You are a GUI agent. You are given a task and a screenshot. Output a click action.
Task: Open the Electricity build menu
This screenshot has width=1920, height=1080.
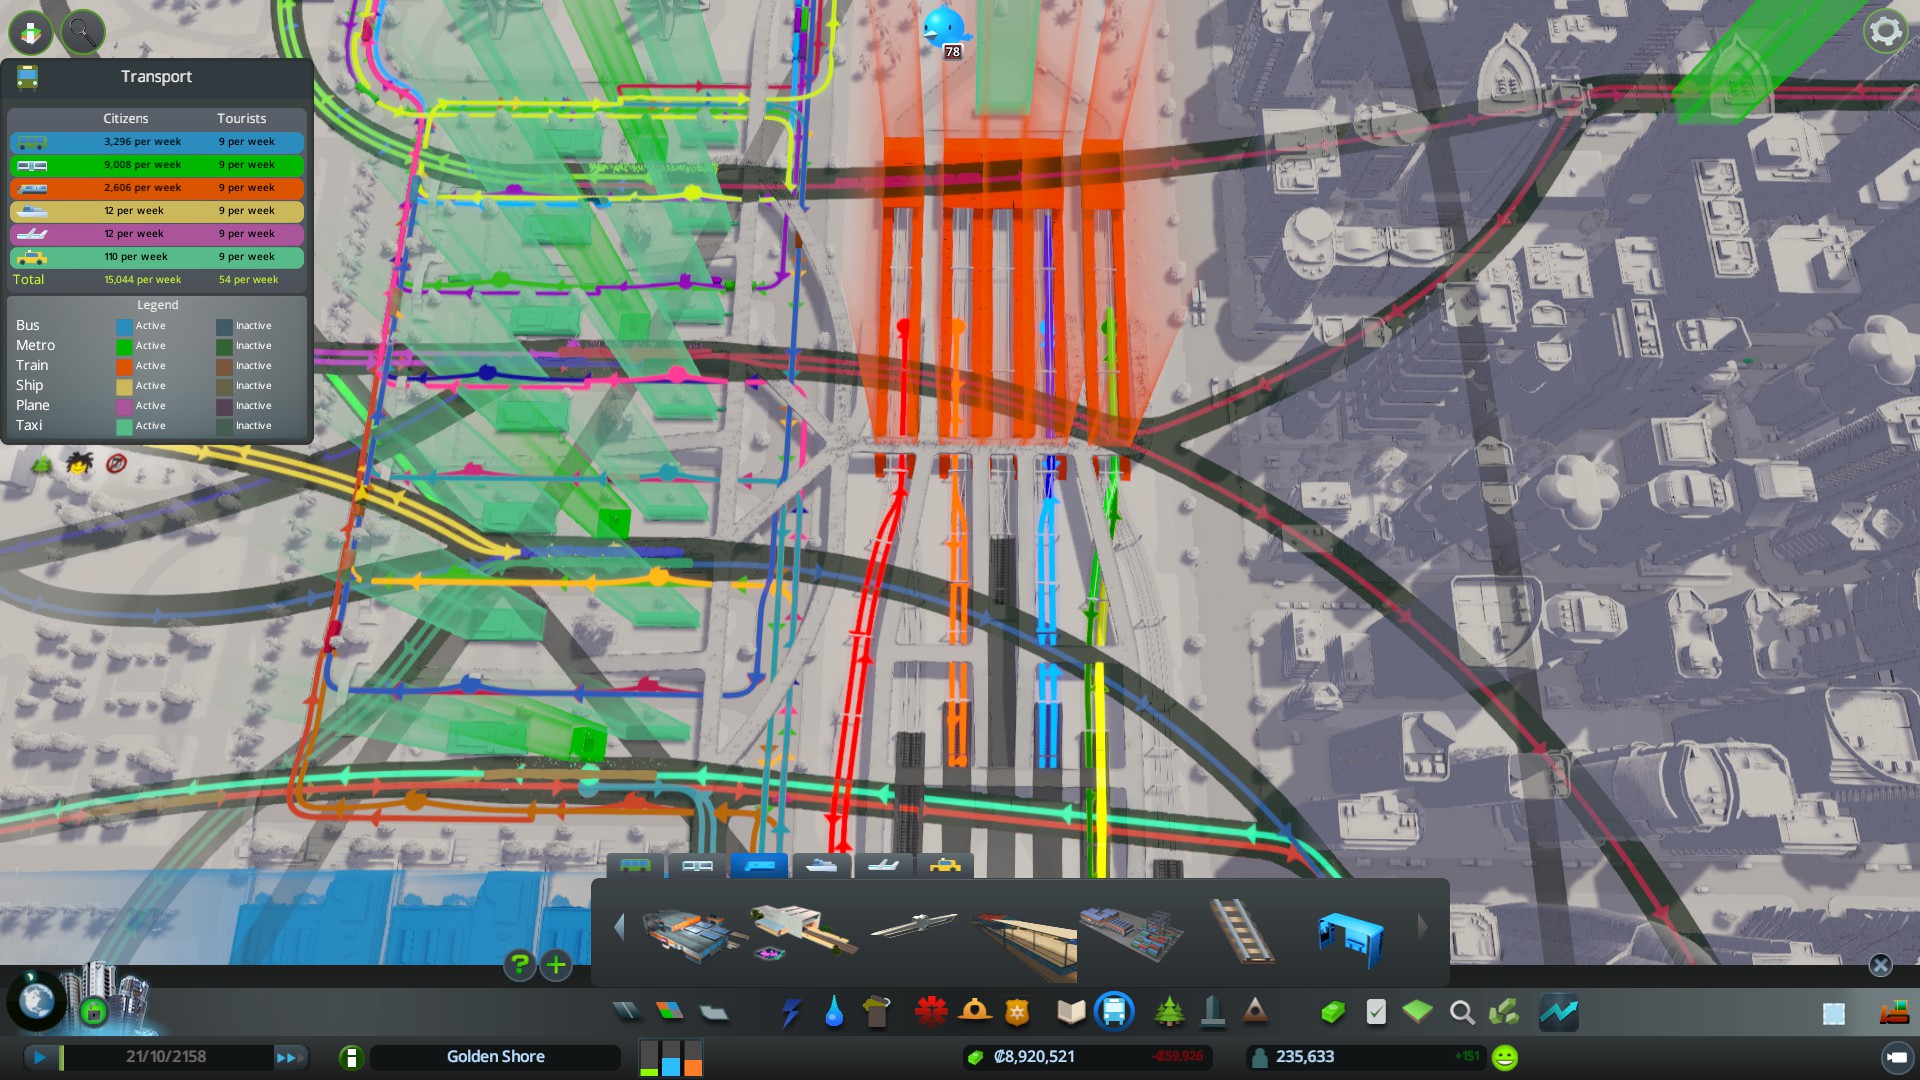click(x=791, y=1013)
